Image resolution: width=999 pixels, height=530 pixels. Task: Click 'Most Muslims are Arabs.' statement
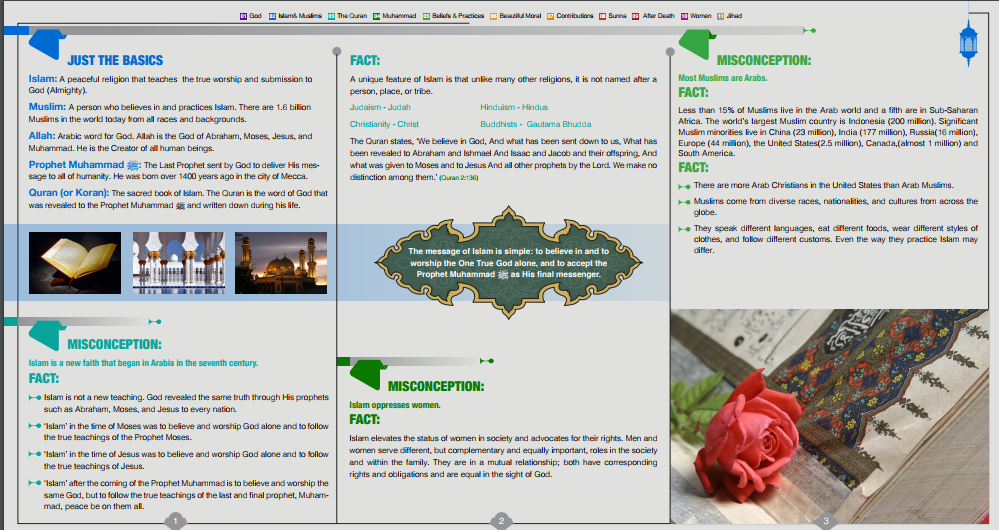pyautogui.click(x=722, y=78)
